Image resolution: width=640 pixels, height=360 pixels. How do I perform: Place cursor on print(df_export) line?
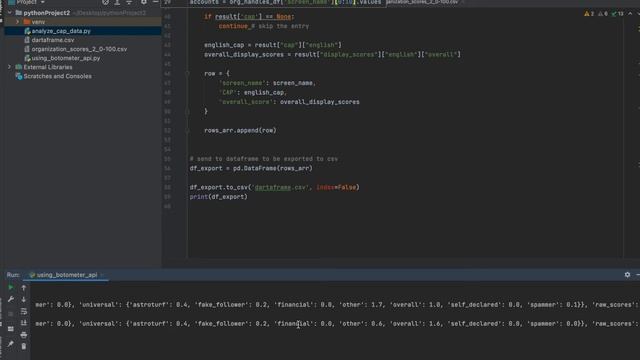(x=218, y=197)
